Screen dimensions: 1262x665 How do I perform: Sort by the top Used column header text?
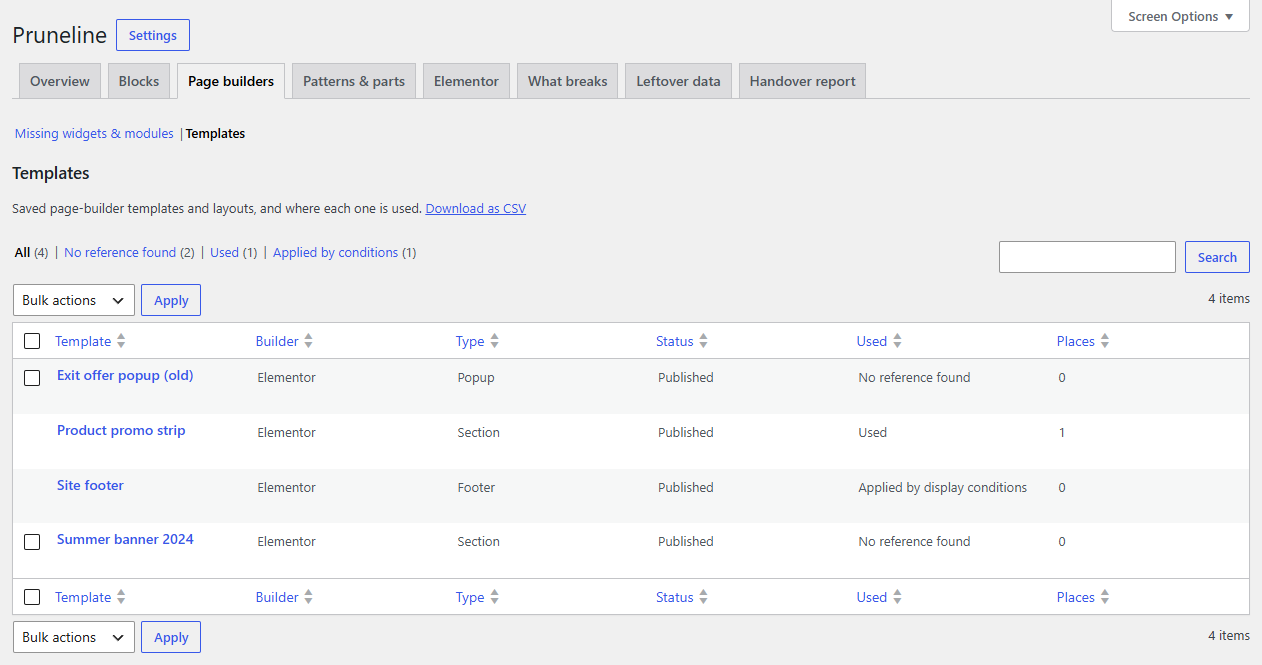coord(872,341)
